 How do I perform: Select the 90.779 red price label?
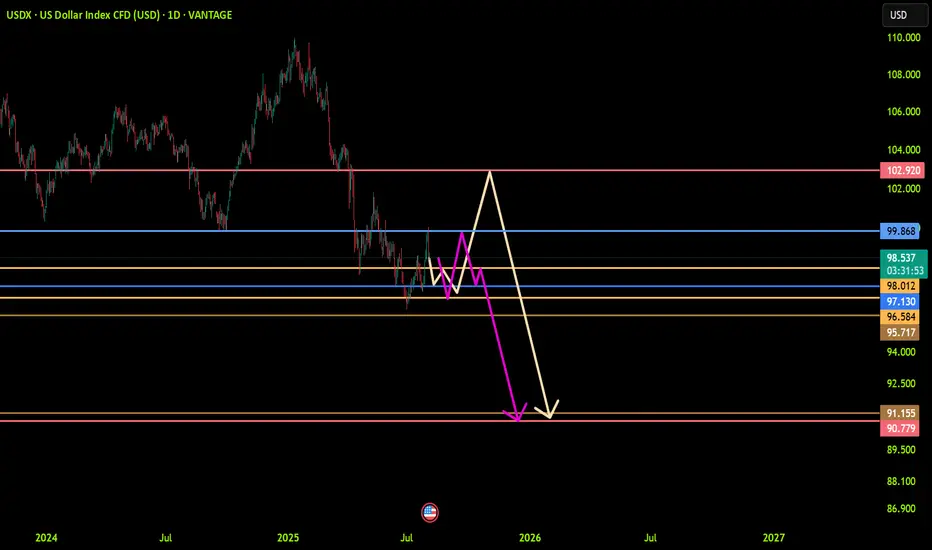pos(900,429)
